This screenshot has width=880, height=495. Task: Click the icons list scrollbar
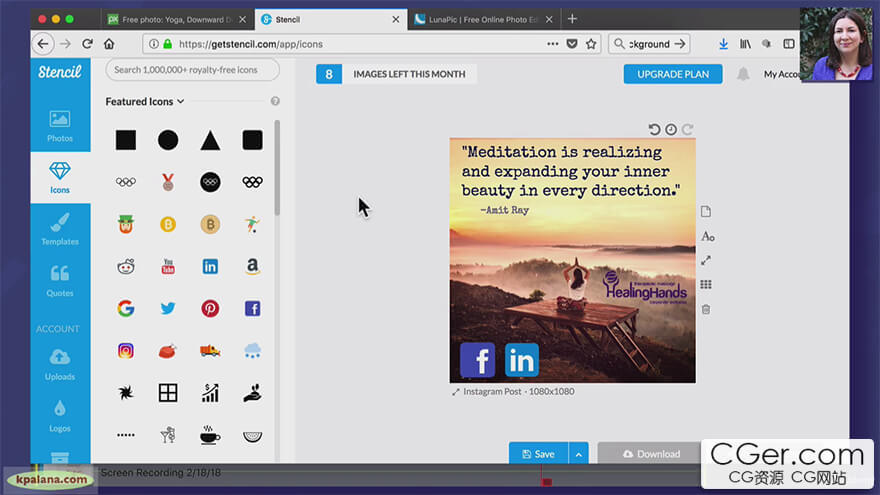(277, 167)
